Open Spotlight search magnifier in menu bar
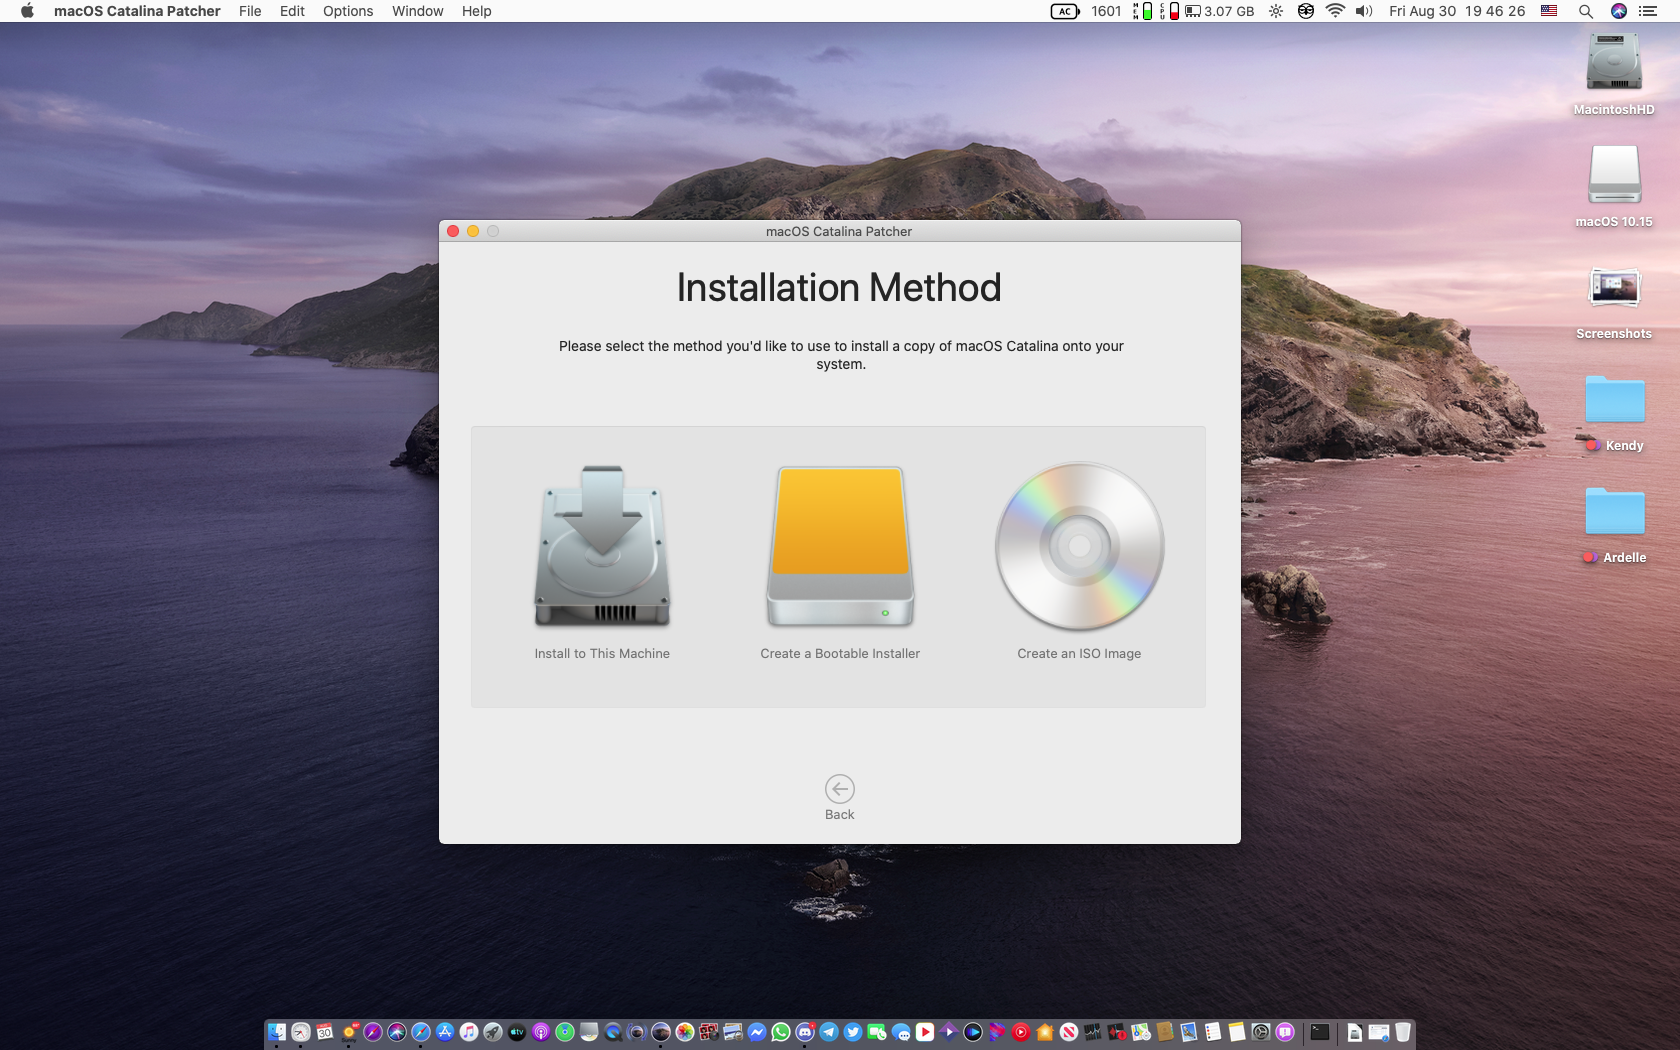The image size is (1680, 1050). [x=1586, y=11]
